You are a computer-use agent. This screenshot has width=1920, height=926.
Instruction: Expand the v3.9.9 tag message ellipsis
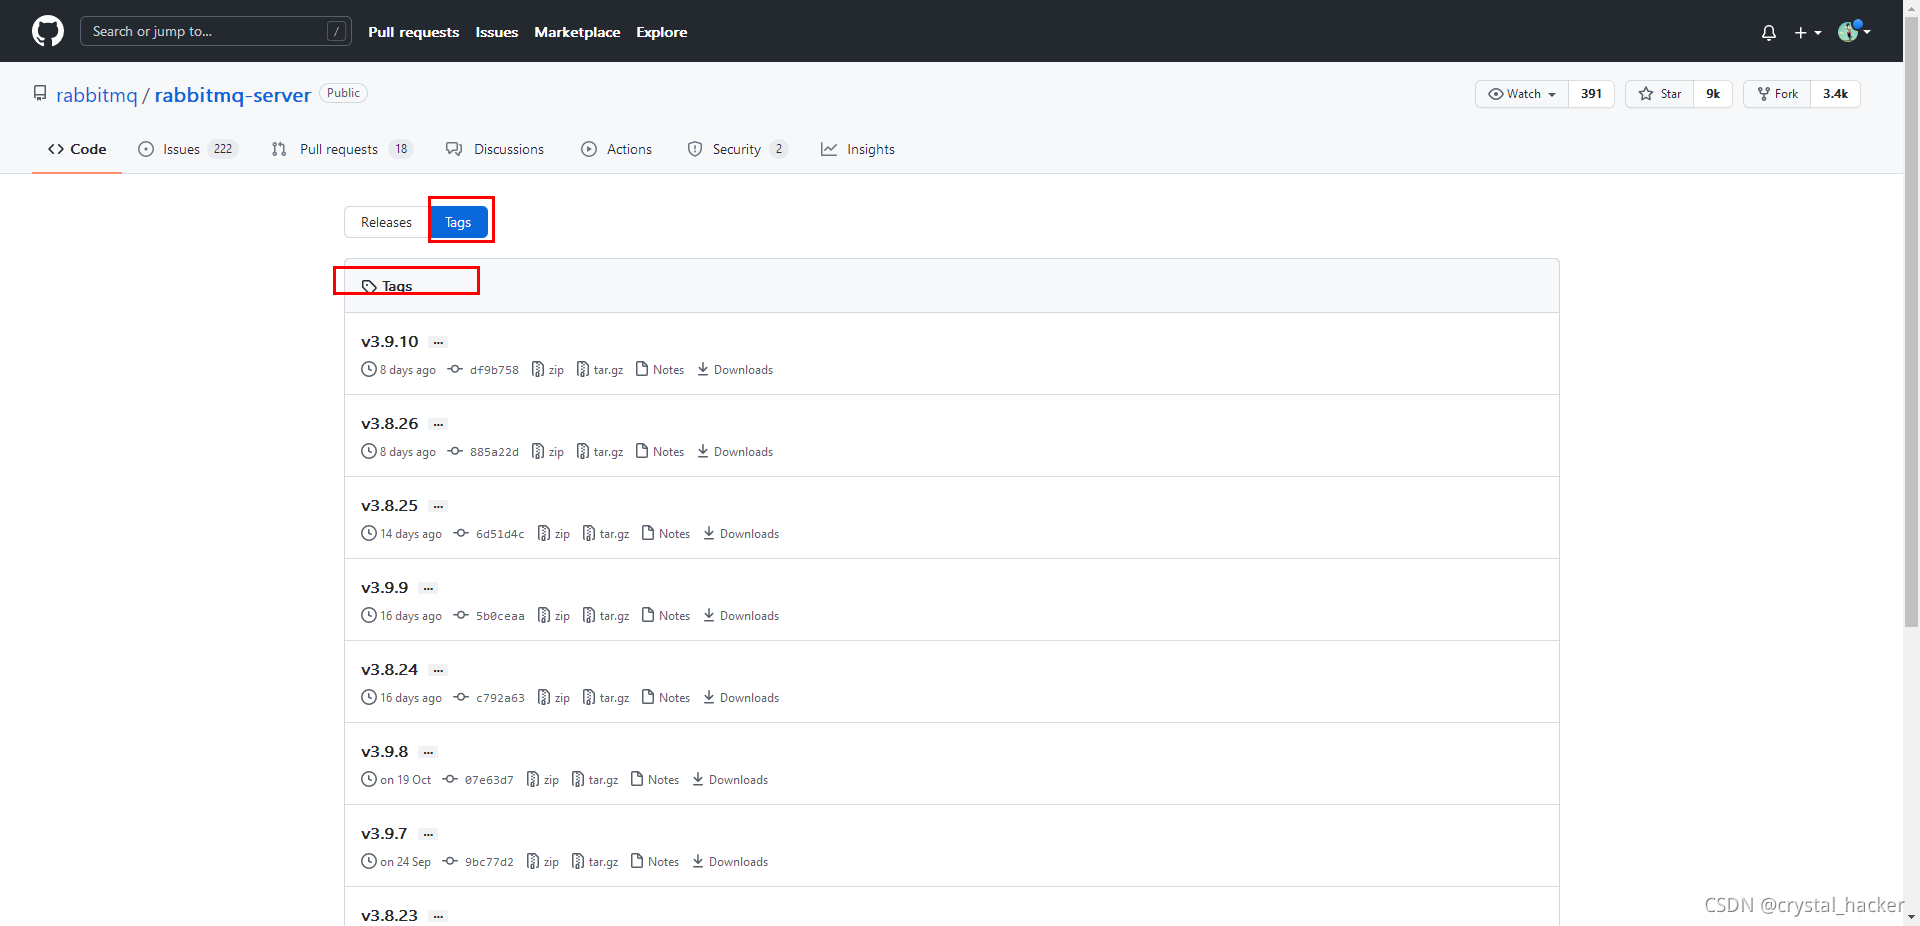[428, 589]
